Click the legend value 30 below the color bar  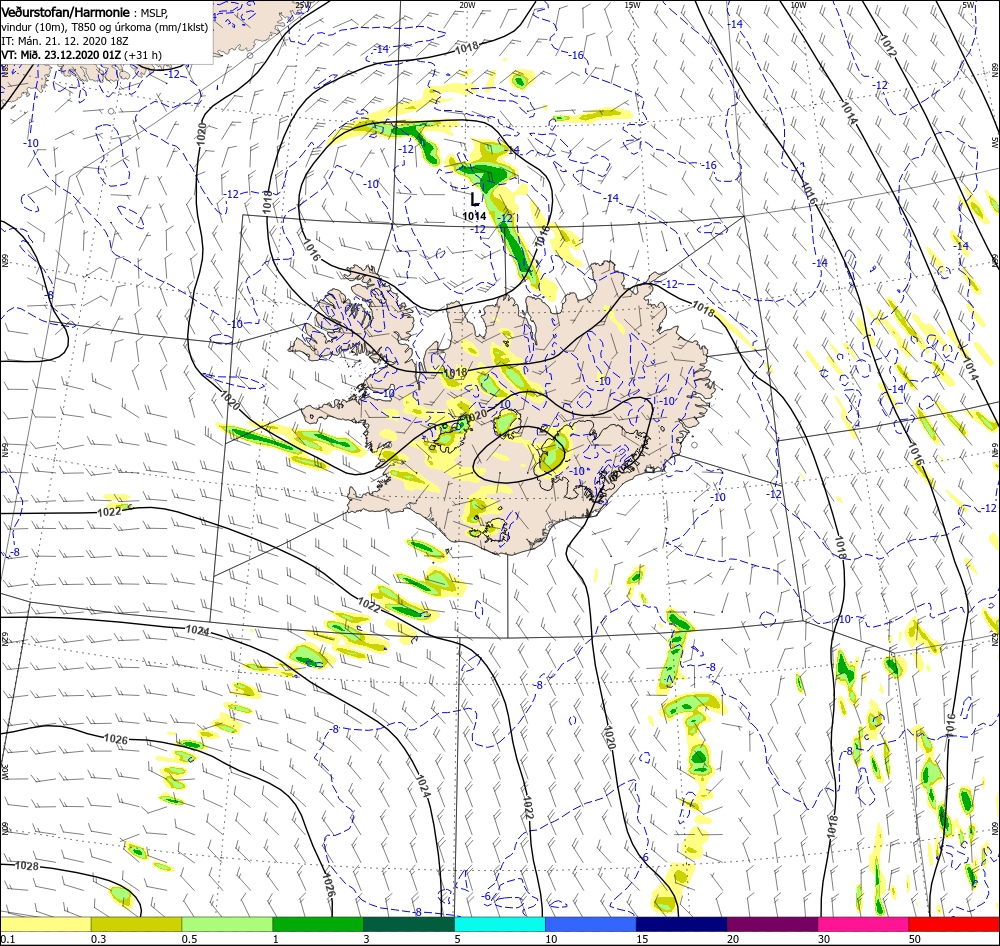(823, 939)
